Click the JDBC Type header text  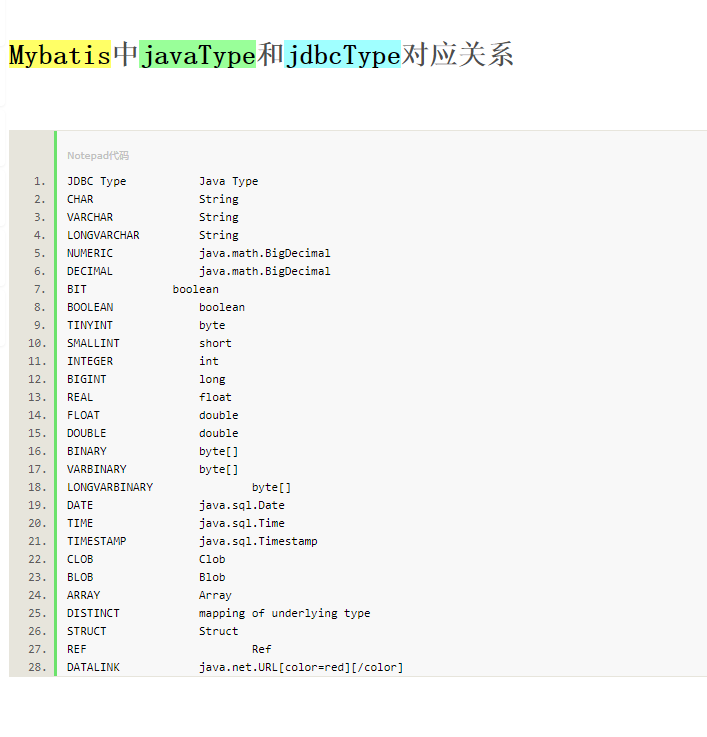(x=96, y=181)
